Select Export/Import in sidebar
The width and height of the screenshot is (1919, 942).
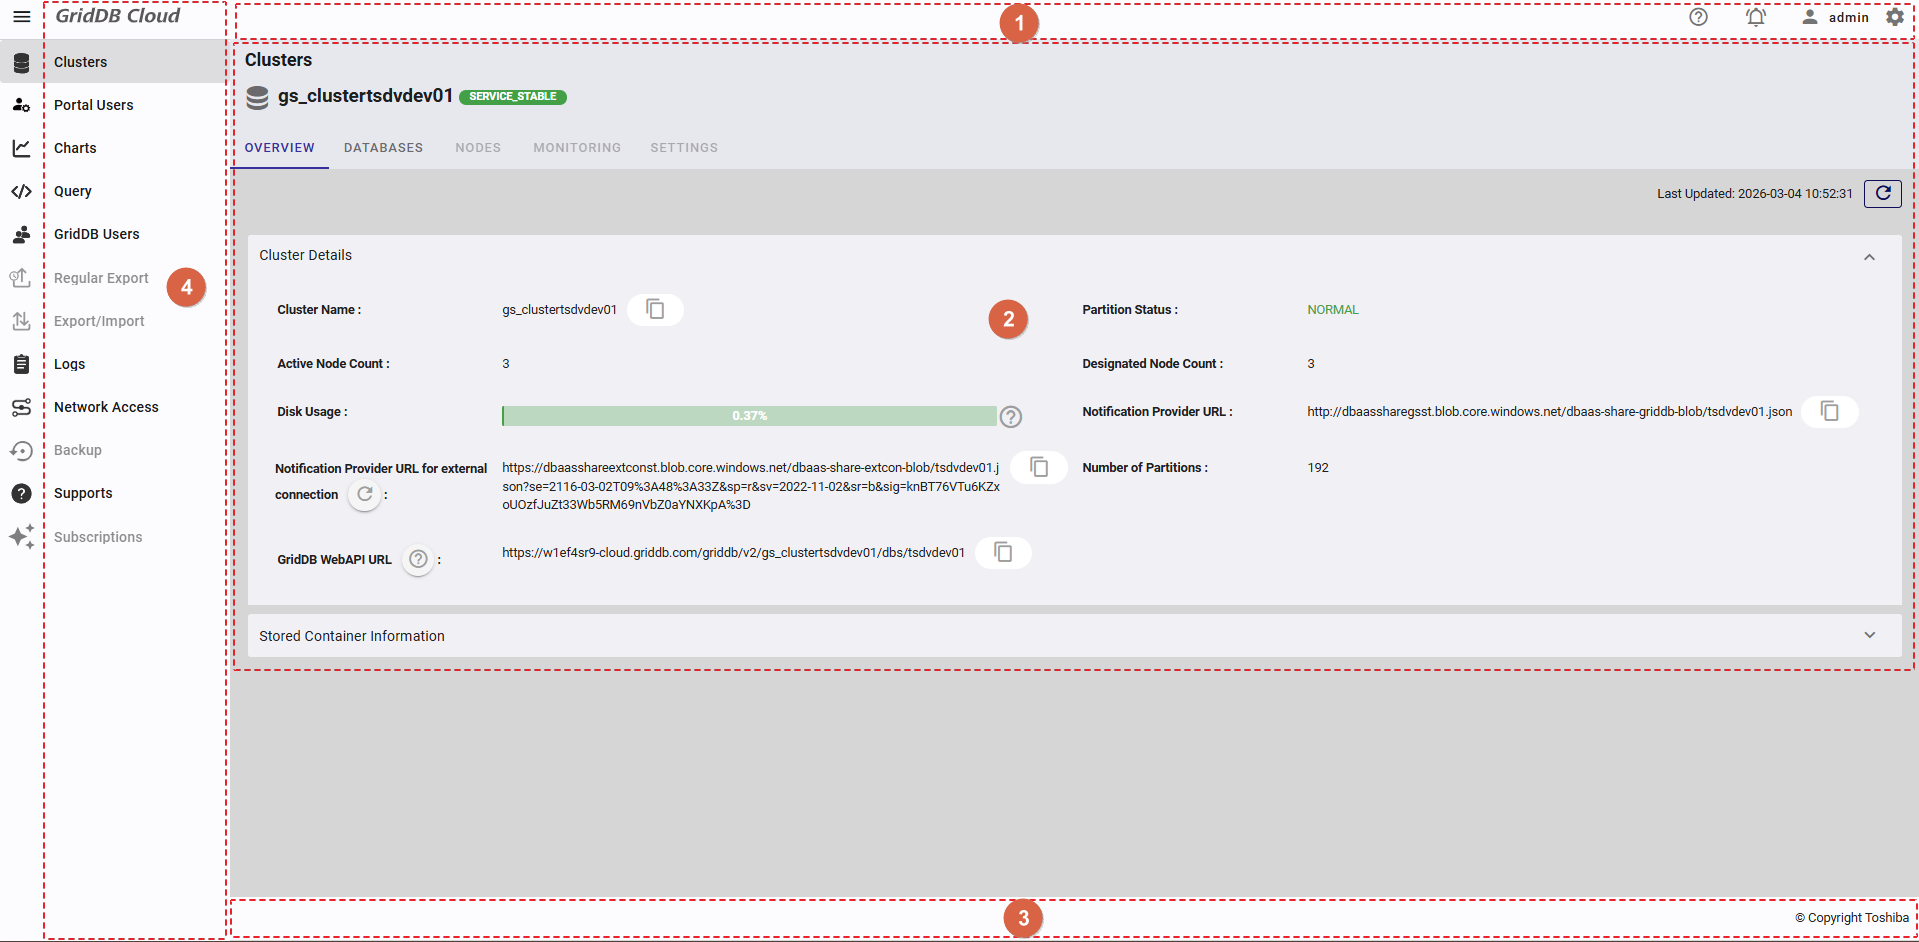click(99, 321)
